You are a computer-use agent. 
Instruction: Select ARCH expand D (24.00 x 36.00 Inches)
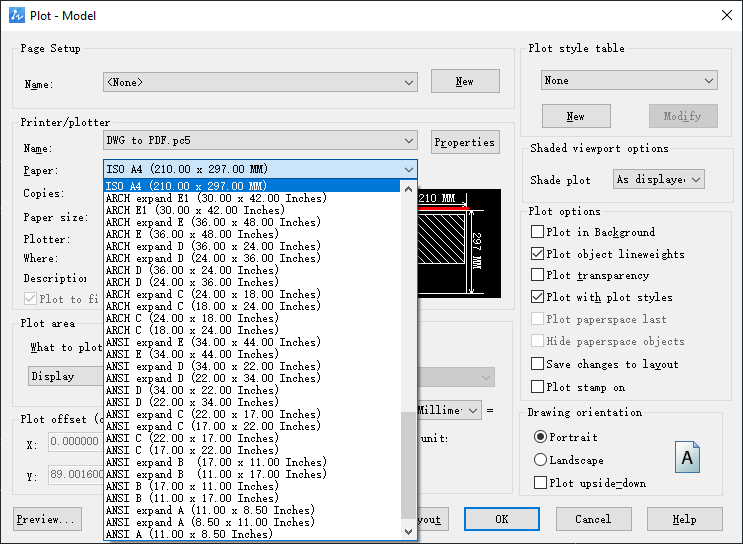(252, 258)
